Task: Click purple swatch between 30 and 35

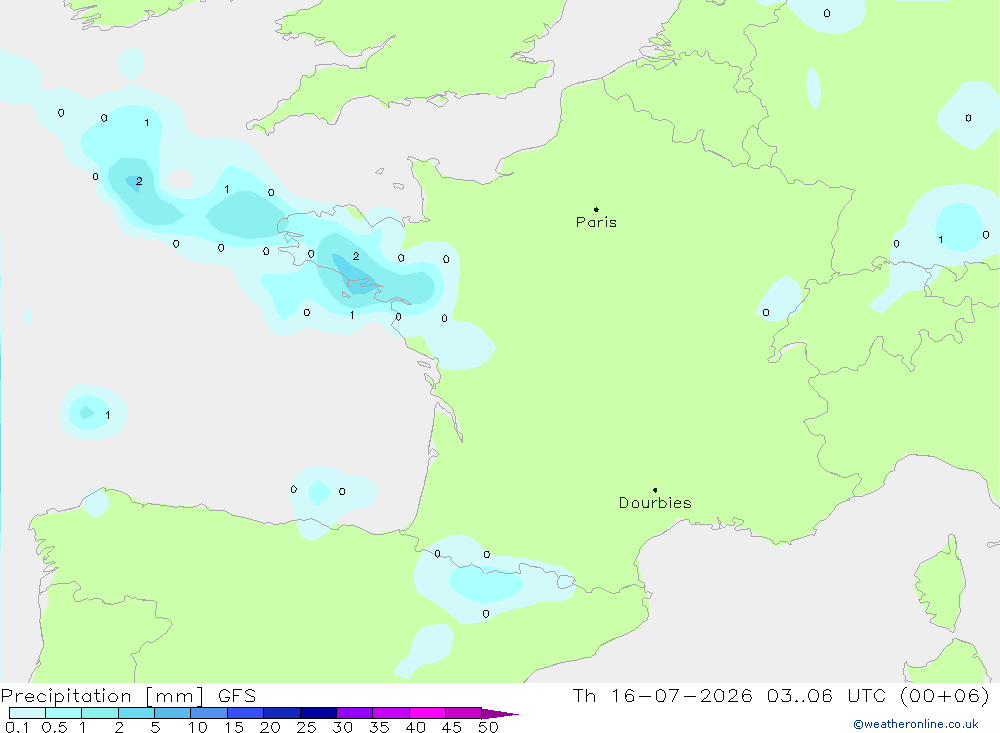Action: [355, 713]
